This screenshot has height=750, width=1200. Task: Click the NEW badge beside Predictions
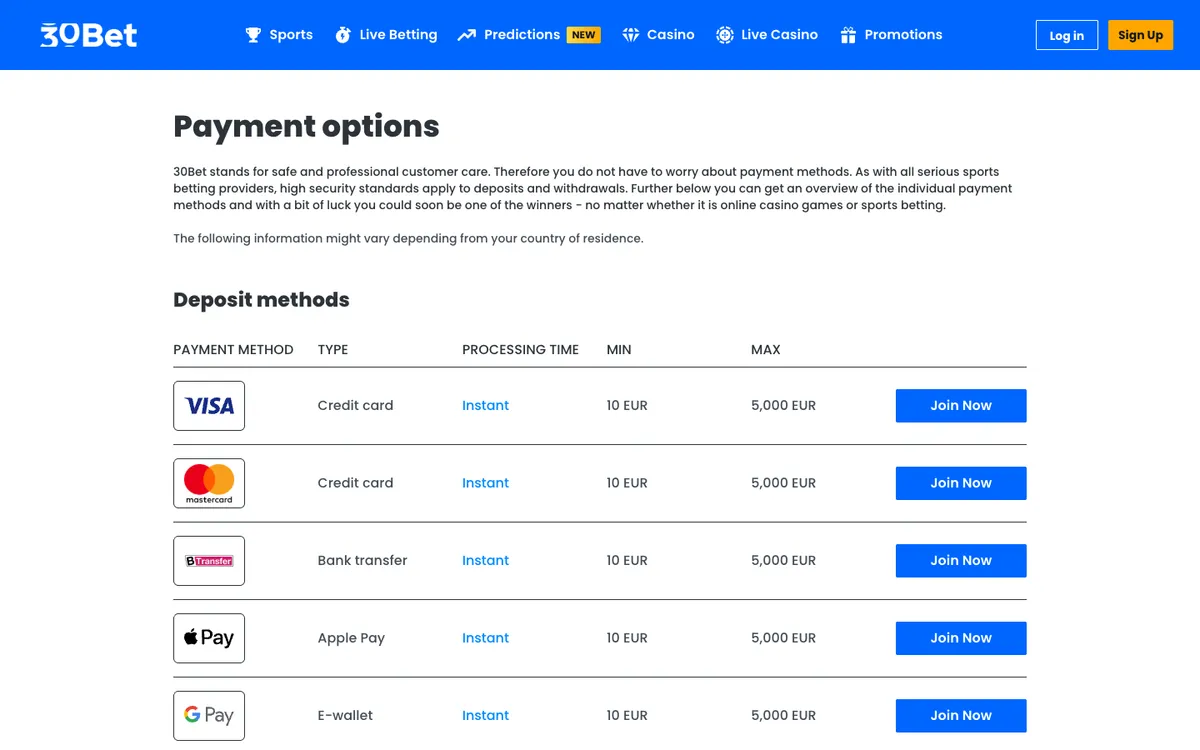coord(584,35)
